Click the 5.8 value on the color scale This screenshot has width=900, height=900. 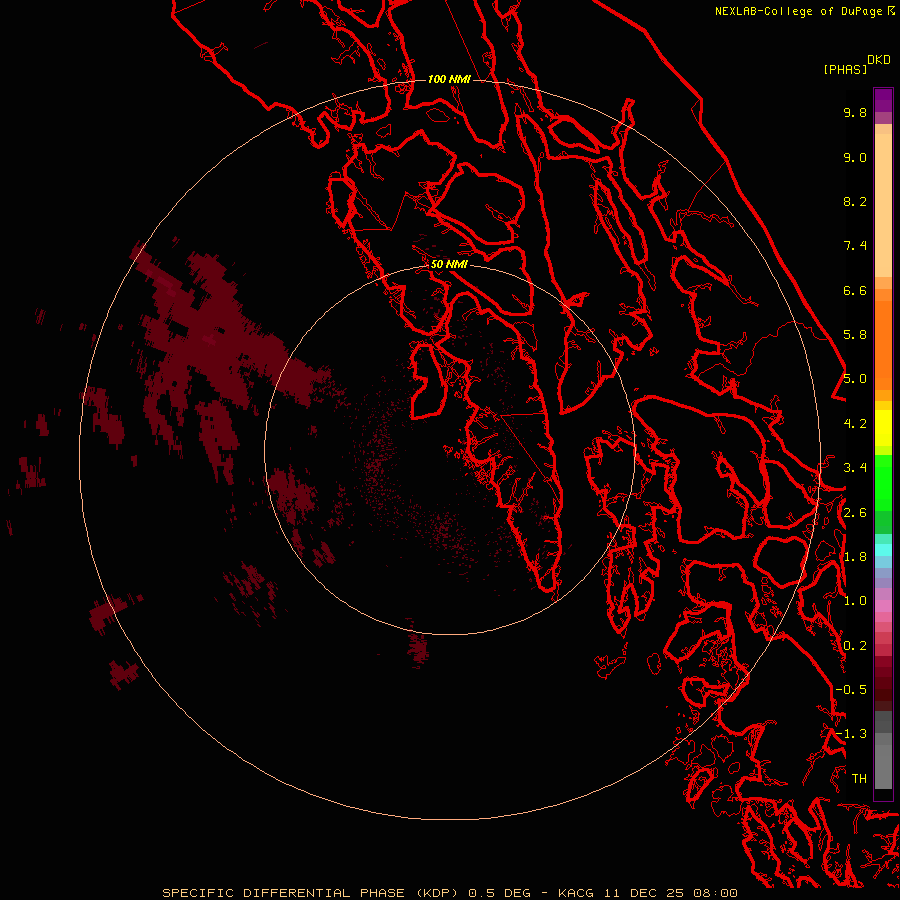click(x=855, y=335)
